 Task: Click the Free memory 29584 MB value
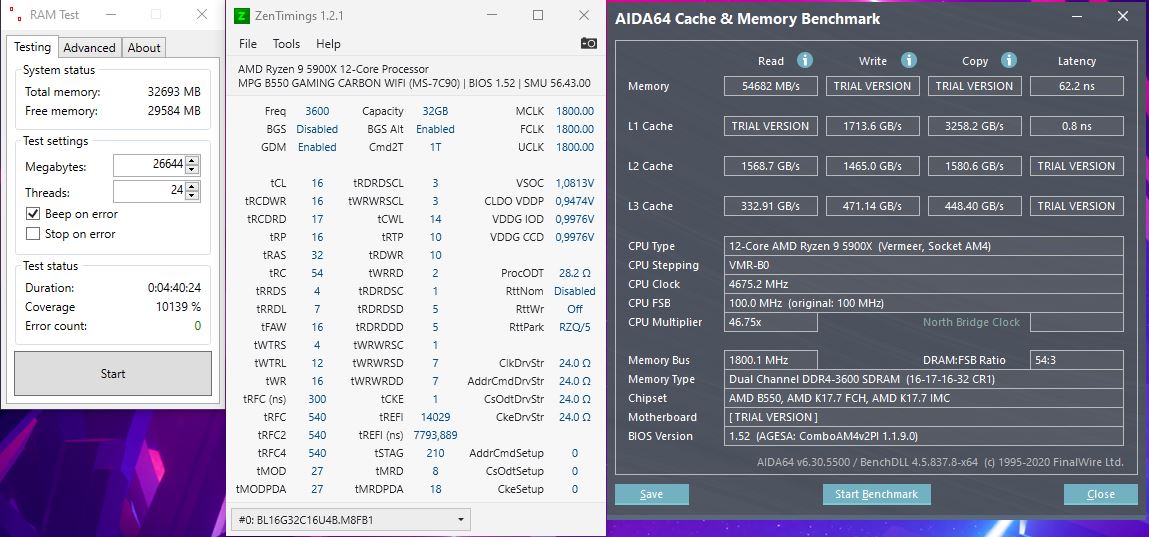[174, 111]
